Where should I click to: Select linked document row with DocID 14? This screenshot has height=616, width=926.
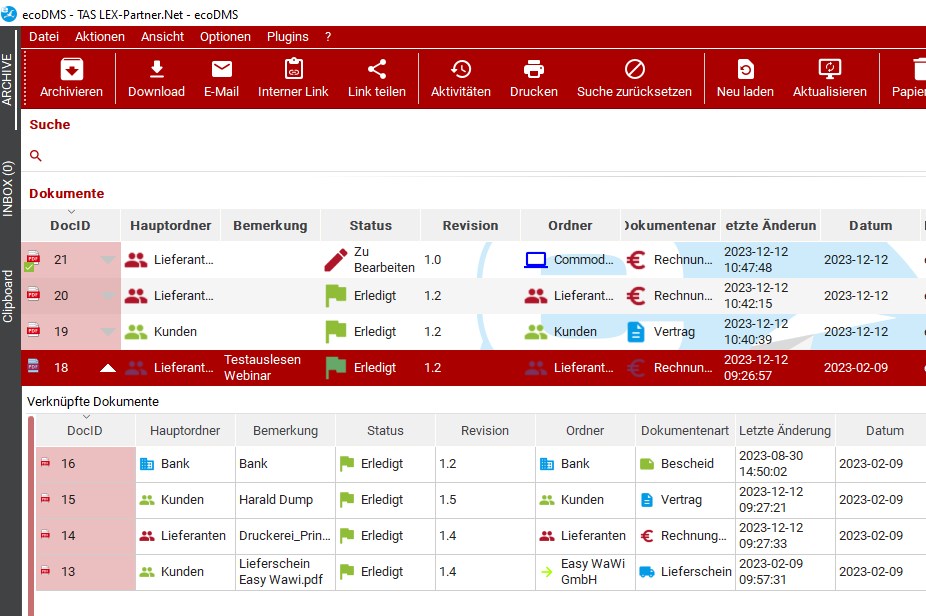pos(480,536)
